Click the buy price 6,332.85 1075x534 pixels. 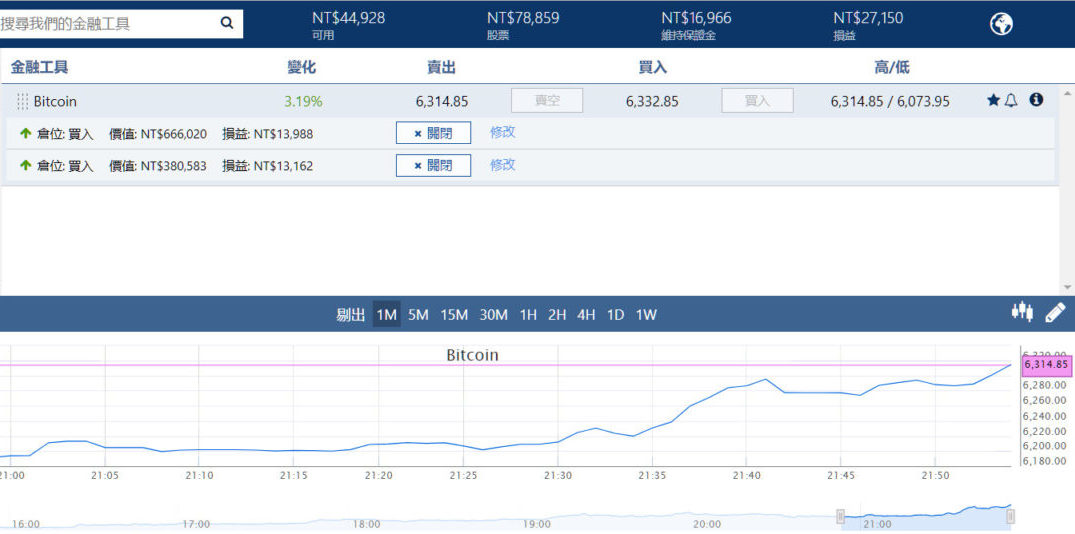[652, 101]
